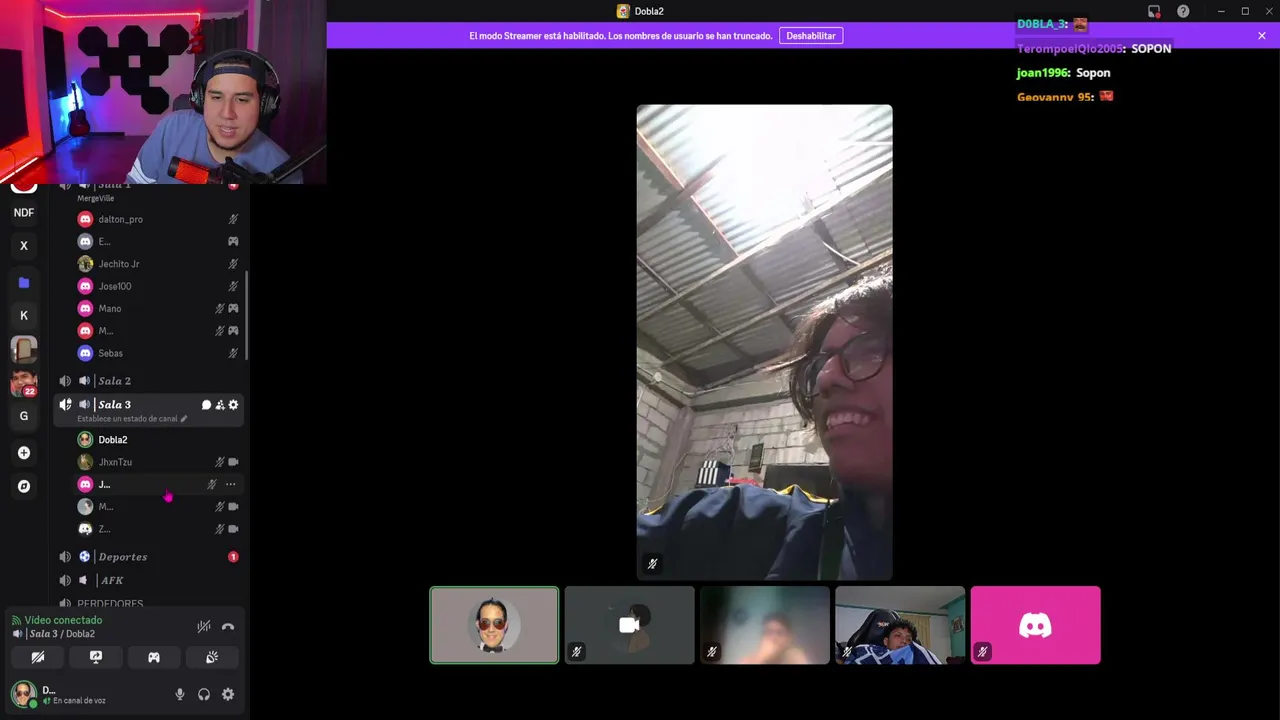Open more options for user J...
The width and height of the screenshot is (1280, 720).
[231, 484]
